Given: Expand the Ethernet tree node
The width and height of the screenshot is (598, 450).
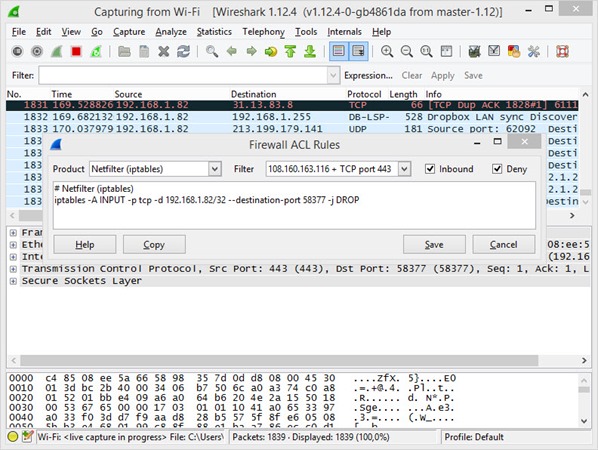Looking at the screenshot, I should click(x=13, y=244).
